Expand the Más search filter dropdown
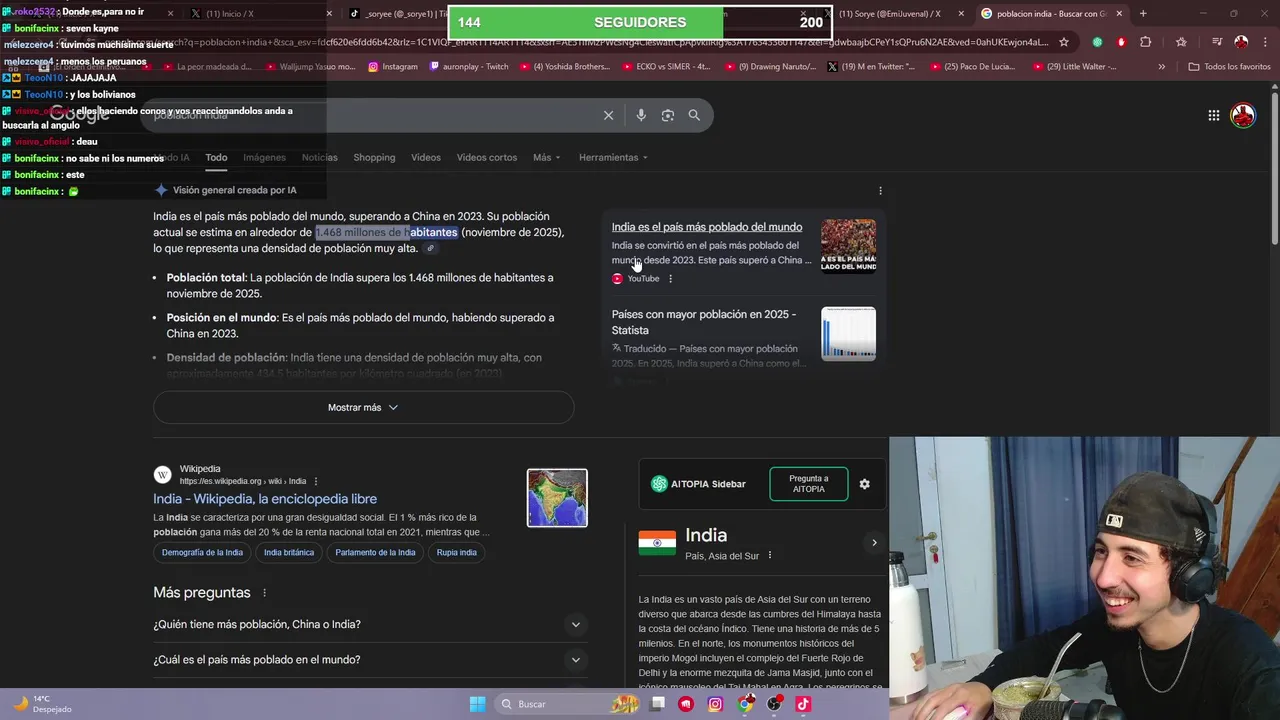Viewport: 1280px width, 720px height. pyautogui.click(x=546, y=158)
